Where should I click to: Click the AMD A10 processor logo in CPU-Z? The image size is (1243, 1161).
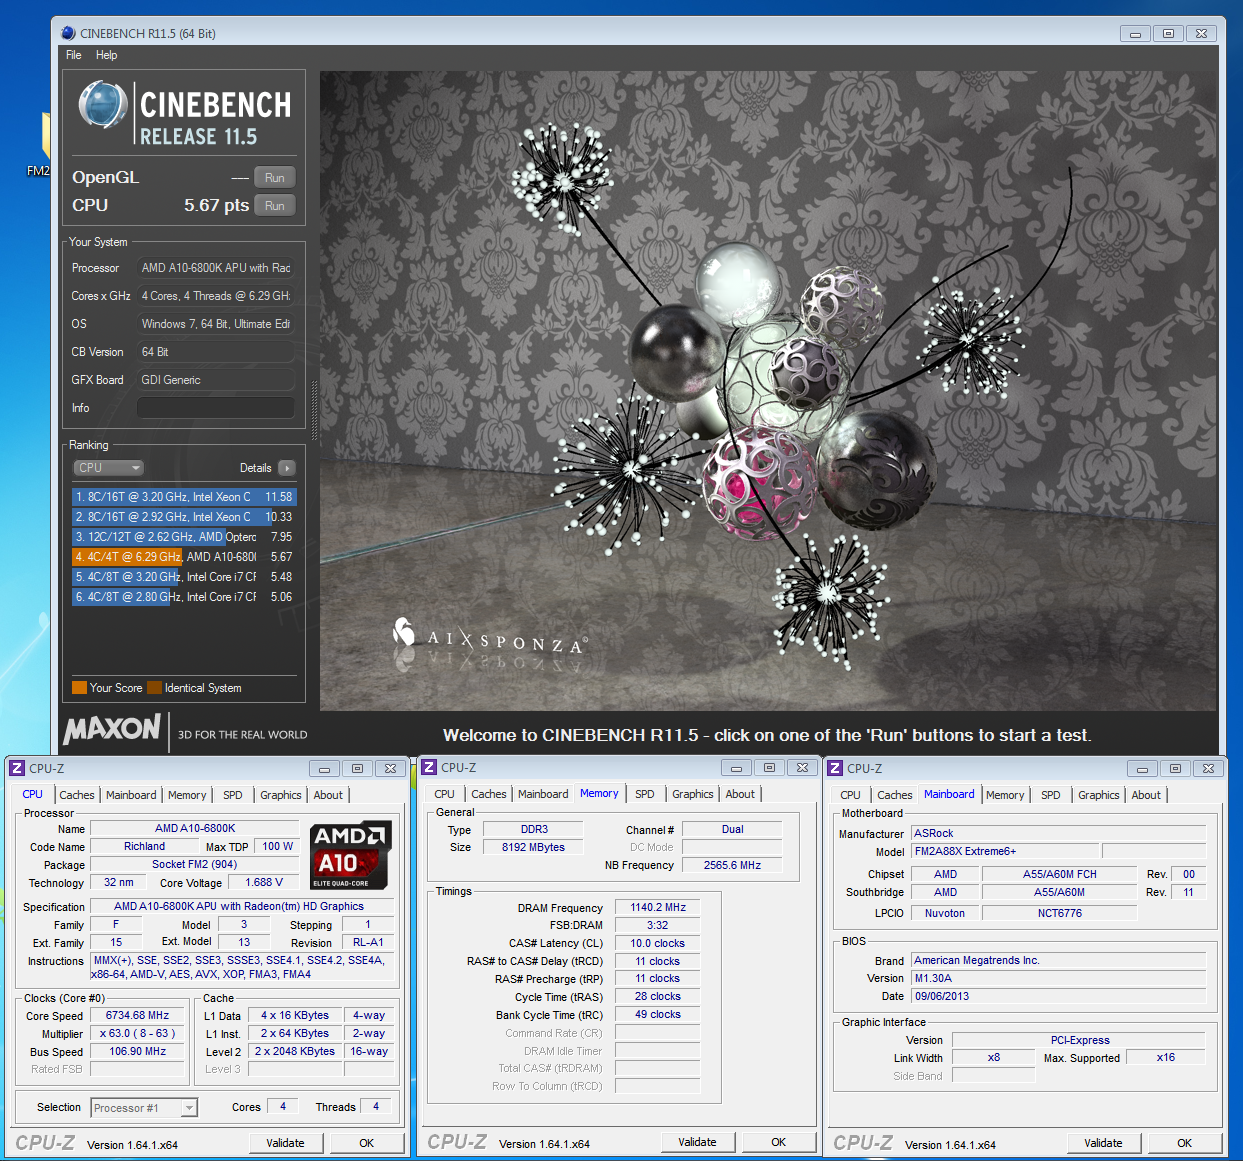click(x=348, y=855)
